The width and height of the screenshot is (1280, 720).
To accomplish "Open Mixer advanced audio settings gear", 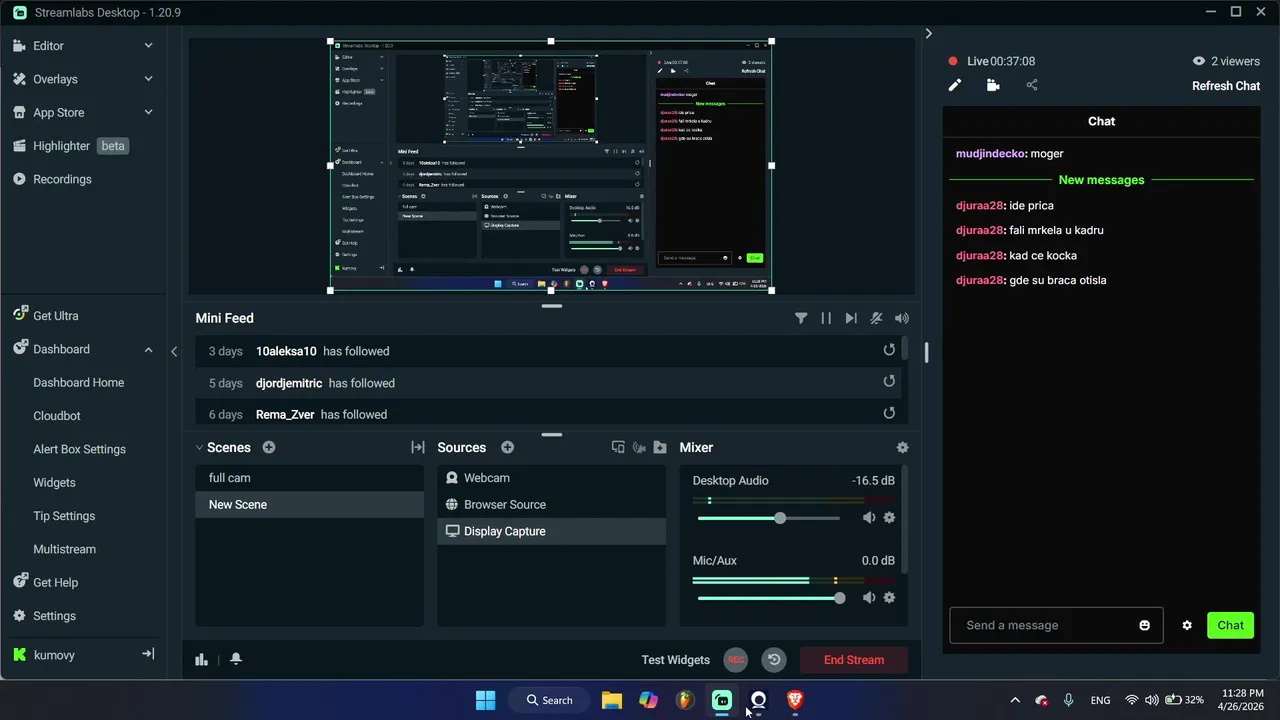I will (x=902, y=447).
